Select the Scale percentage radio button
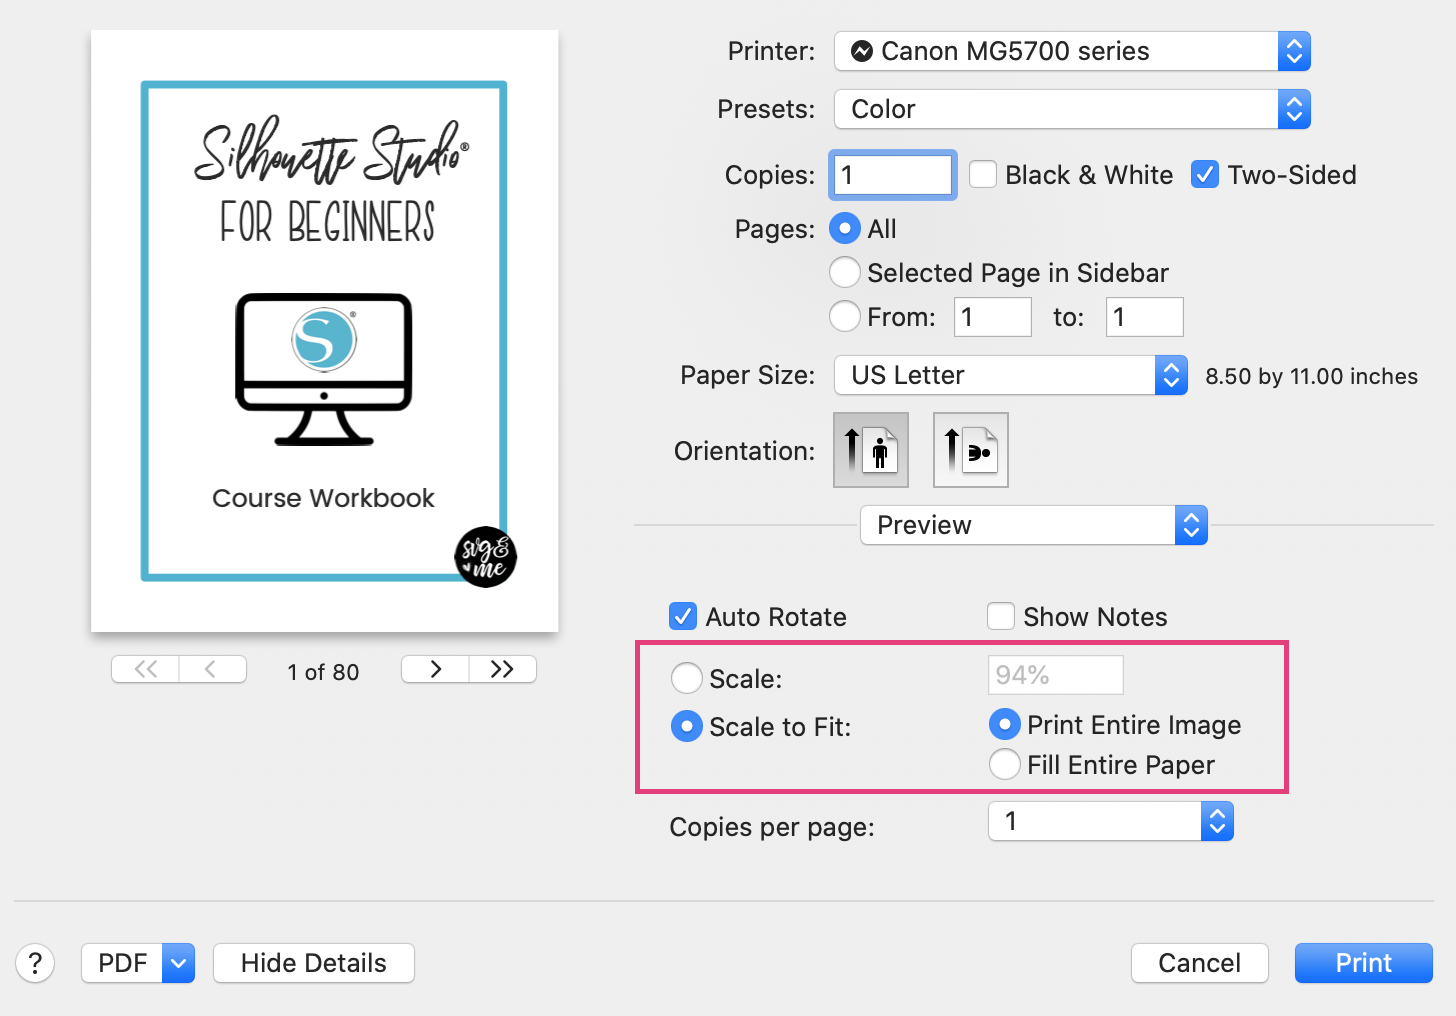Image resolution: width=1456 pixels, height=1016 pixels. coord(687,678)
